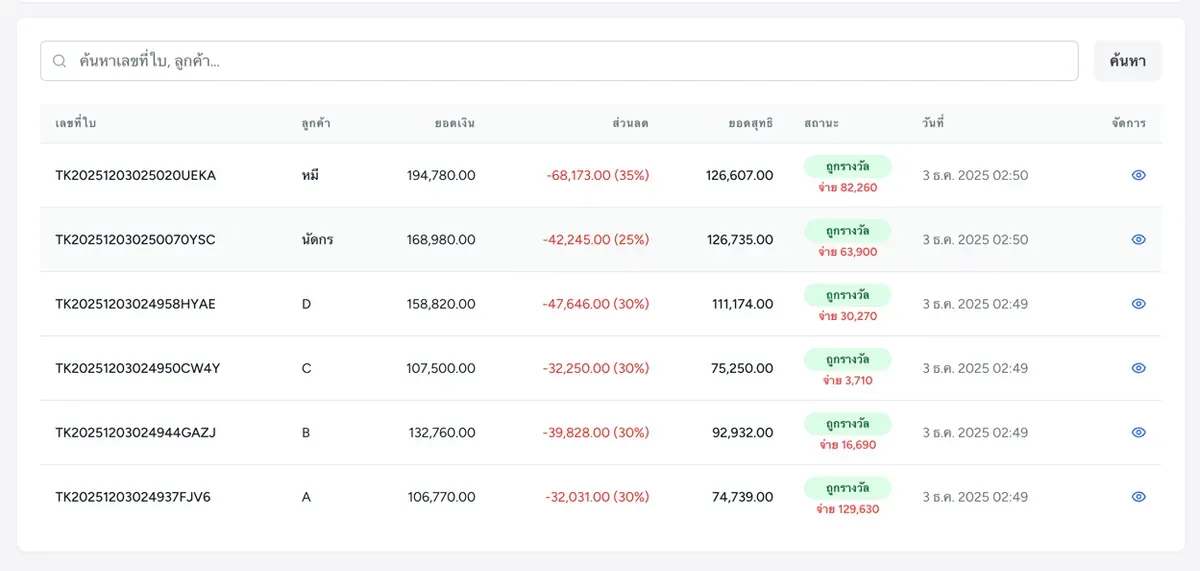Select ticket number TK20251203024958HYAE
Viewport: 1200px width, 571px height.
[x=135, y=304]
